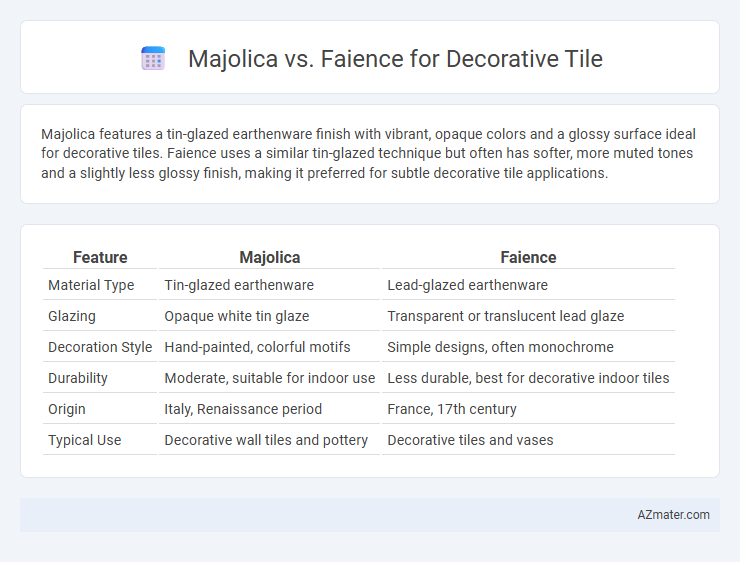Viewport: 740px width, 562px height.
Task: Select the title 'Majolica vs. Faience for Decorative Tile'
Action: point(395,59)
